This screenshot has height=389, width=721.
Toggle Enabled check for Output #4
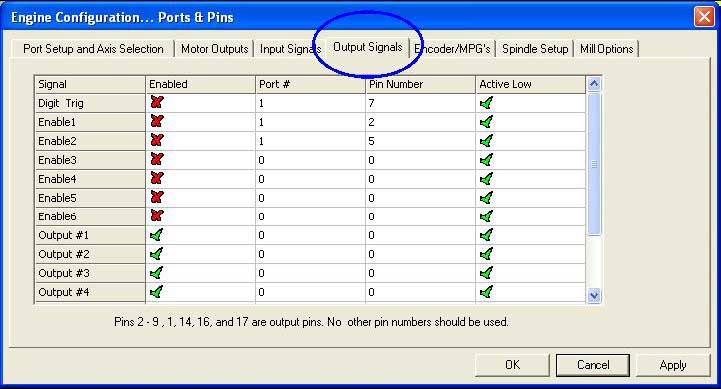(156, 292)
